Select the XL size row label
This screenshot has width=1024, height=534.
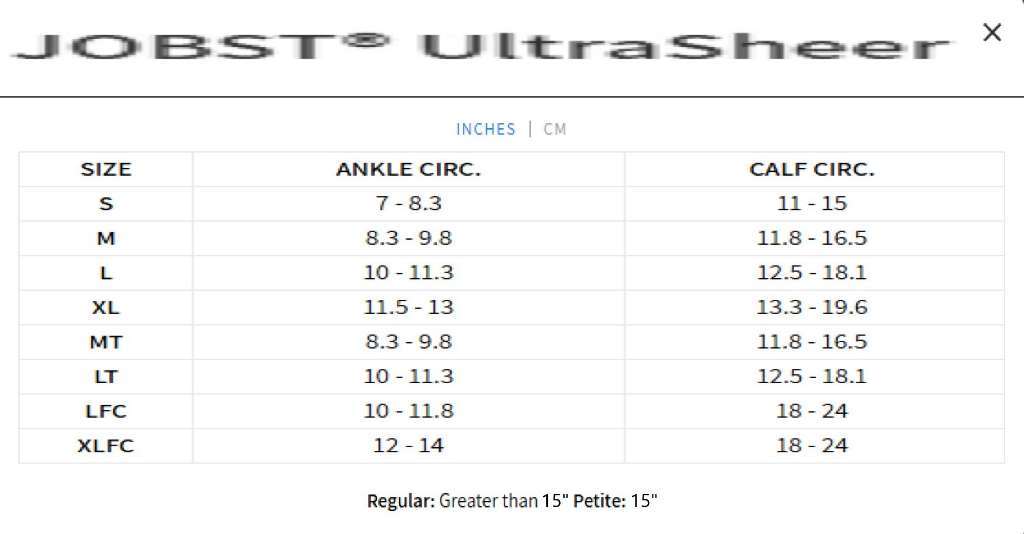tap(106, 307)
